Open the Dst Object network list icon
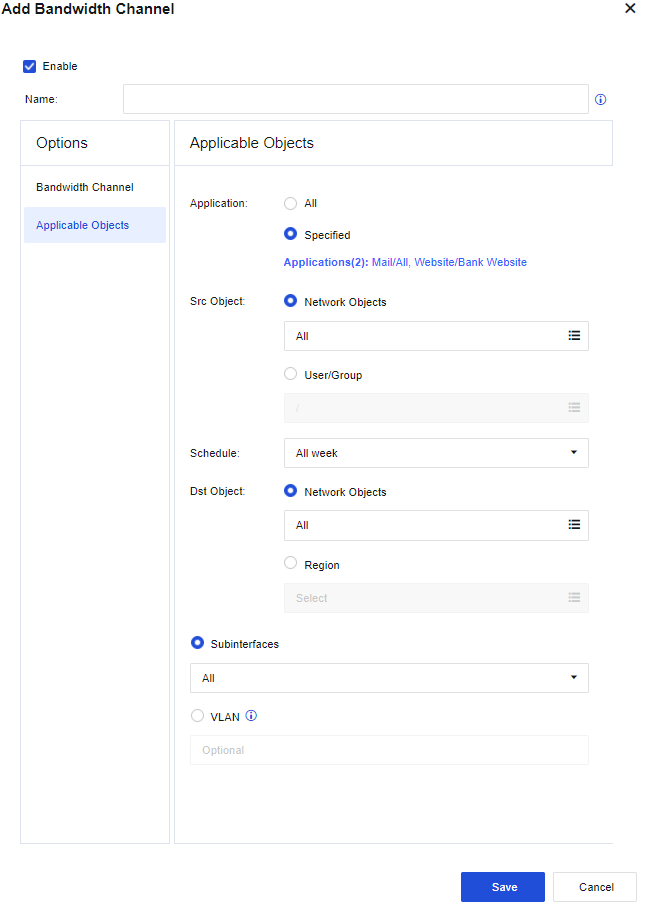The height and width of the screenshot is (907, 645). (x=574, y=525)
